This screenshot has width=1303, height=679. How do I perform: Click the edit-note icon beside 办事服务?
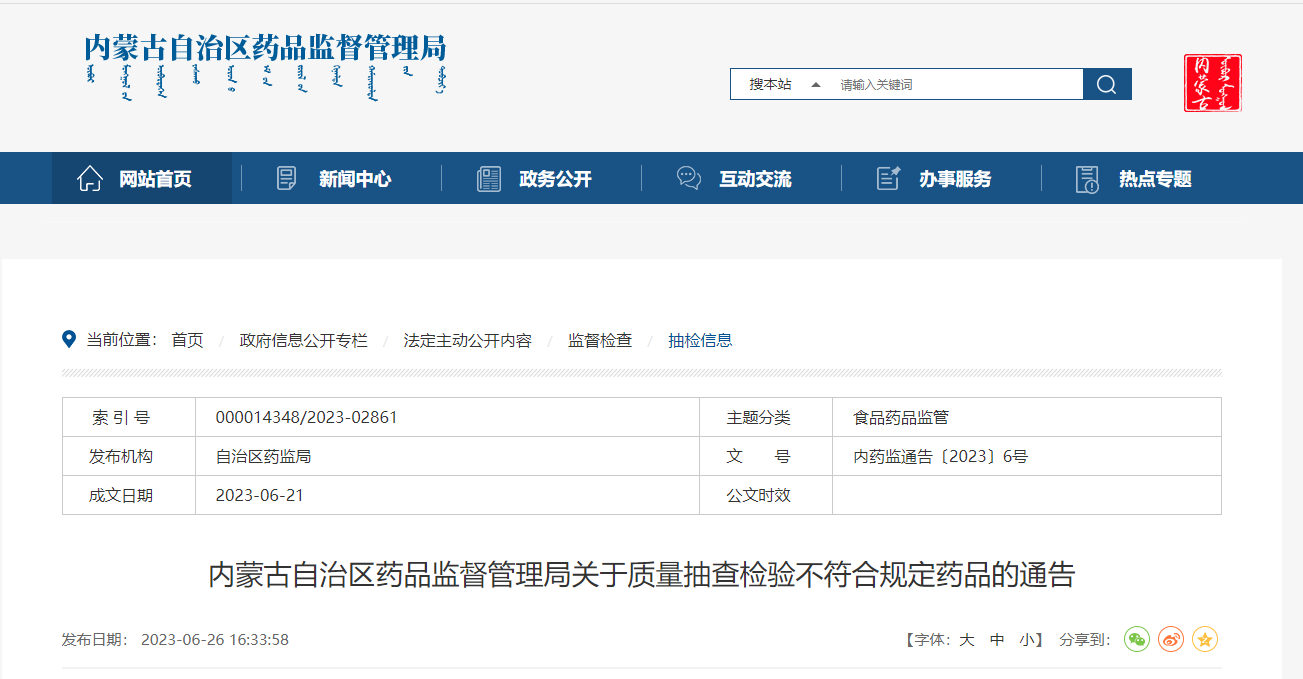pos(888,179)
